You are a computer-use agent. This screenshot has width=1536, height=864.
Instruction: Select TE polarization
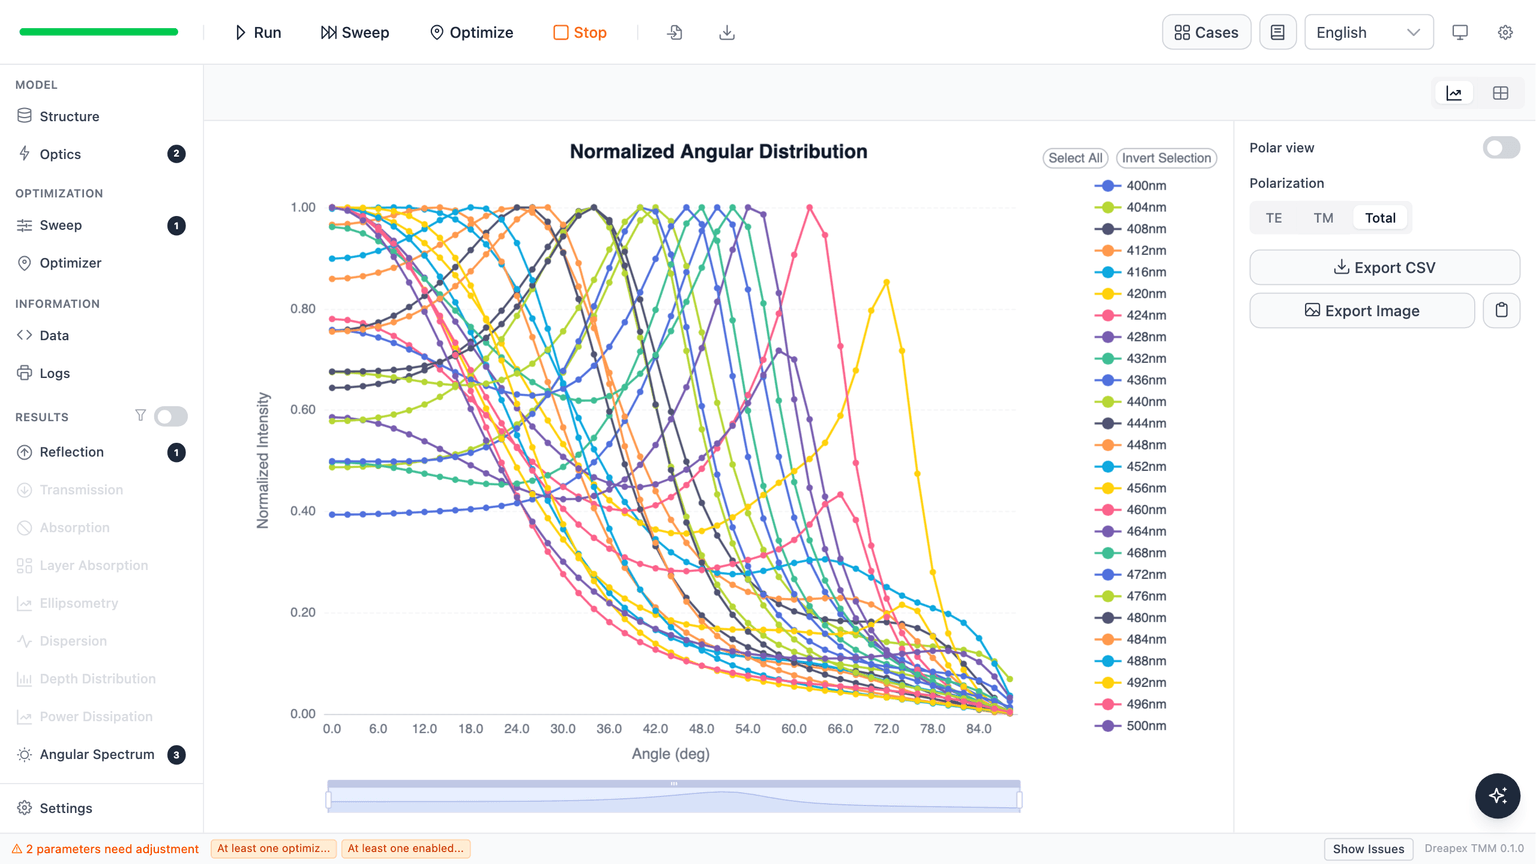(1273, 218)
